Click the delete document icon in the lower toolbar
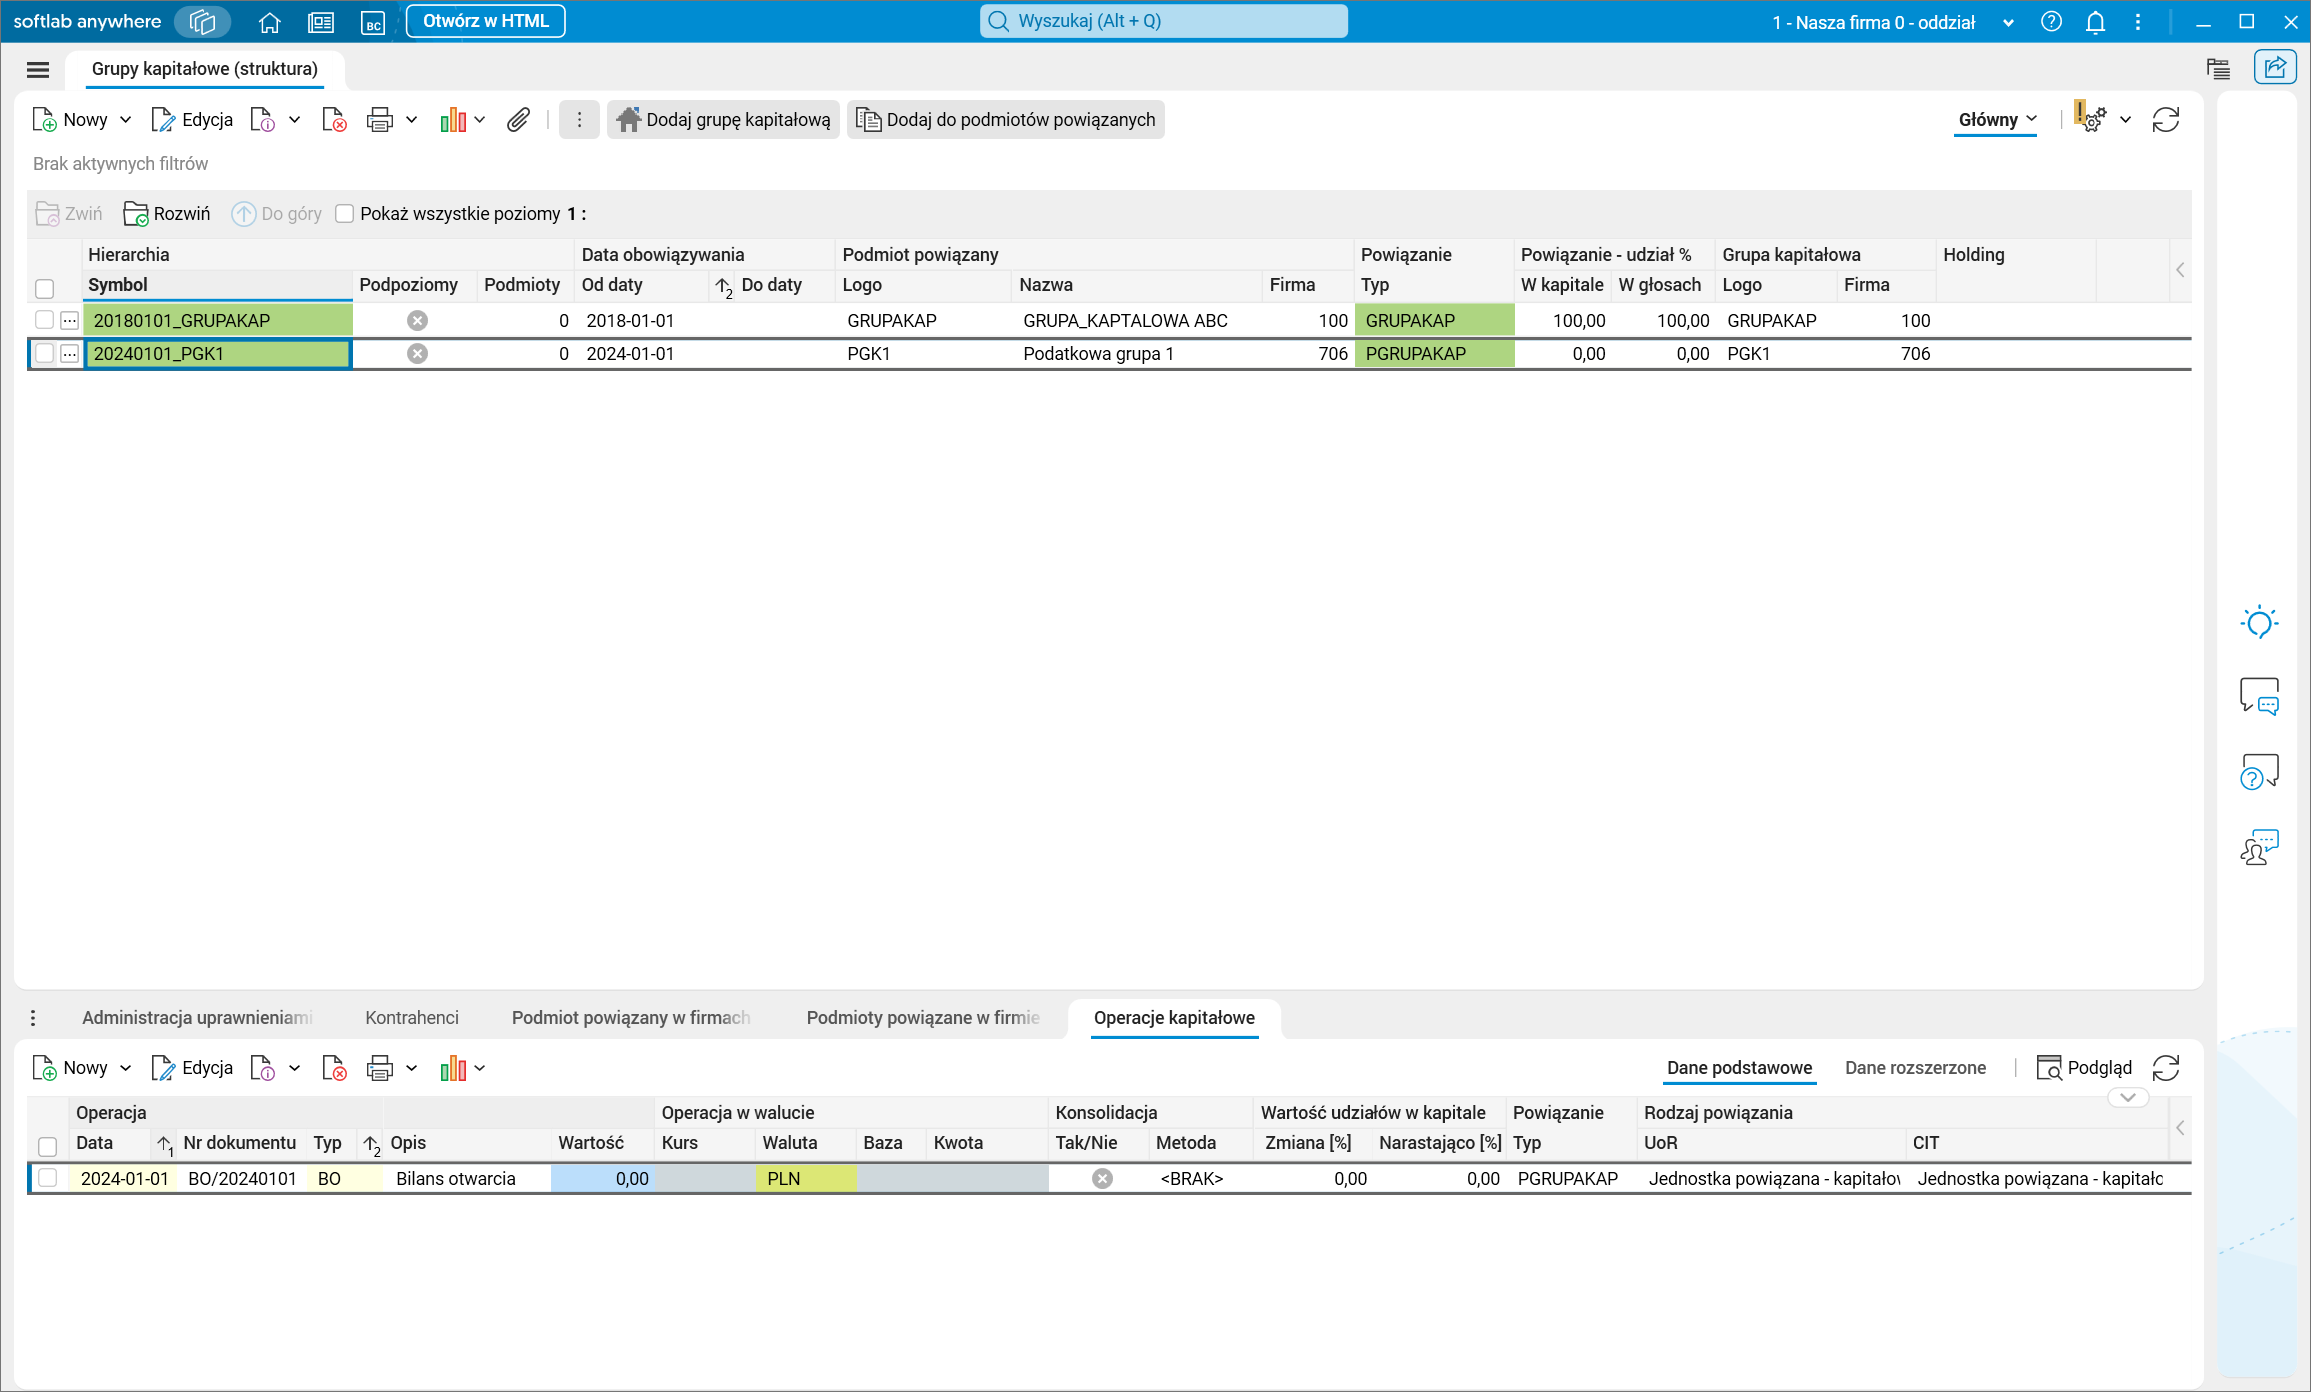 (x=334, y=1068)
